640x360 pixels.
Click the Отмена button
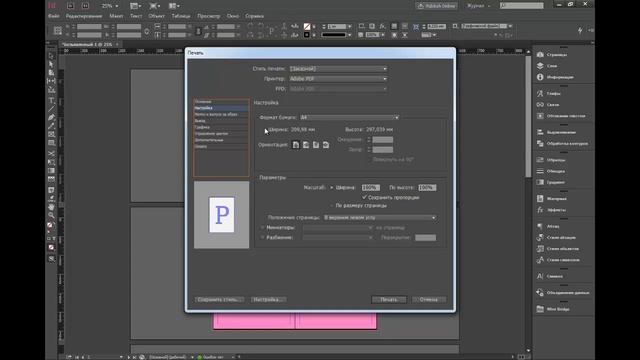429,300
